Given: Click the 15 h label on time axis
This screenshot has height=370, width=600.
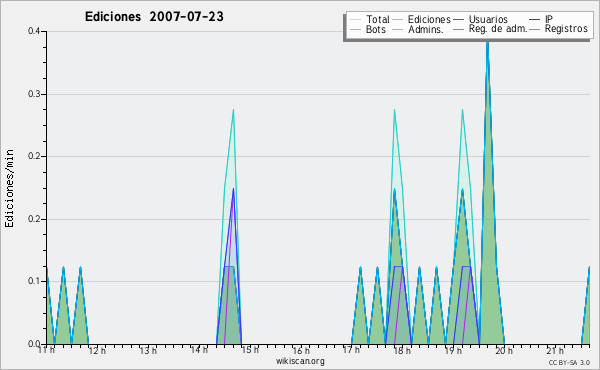Looking at the screenshot, I should pyautogui.click(x=250, y=350).
